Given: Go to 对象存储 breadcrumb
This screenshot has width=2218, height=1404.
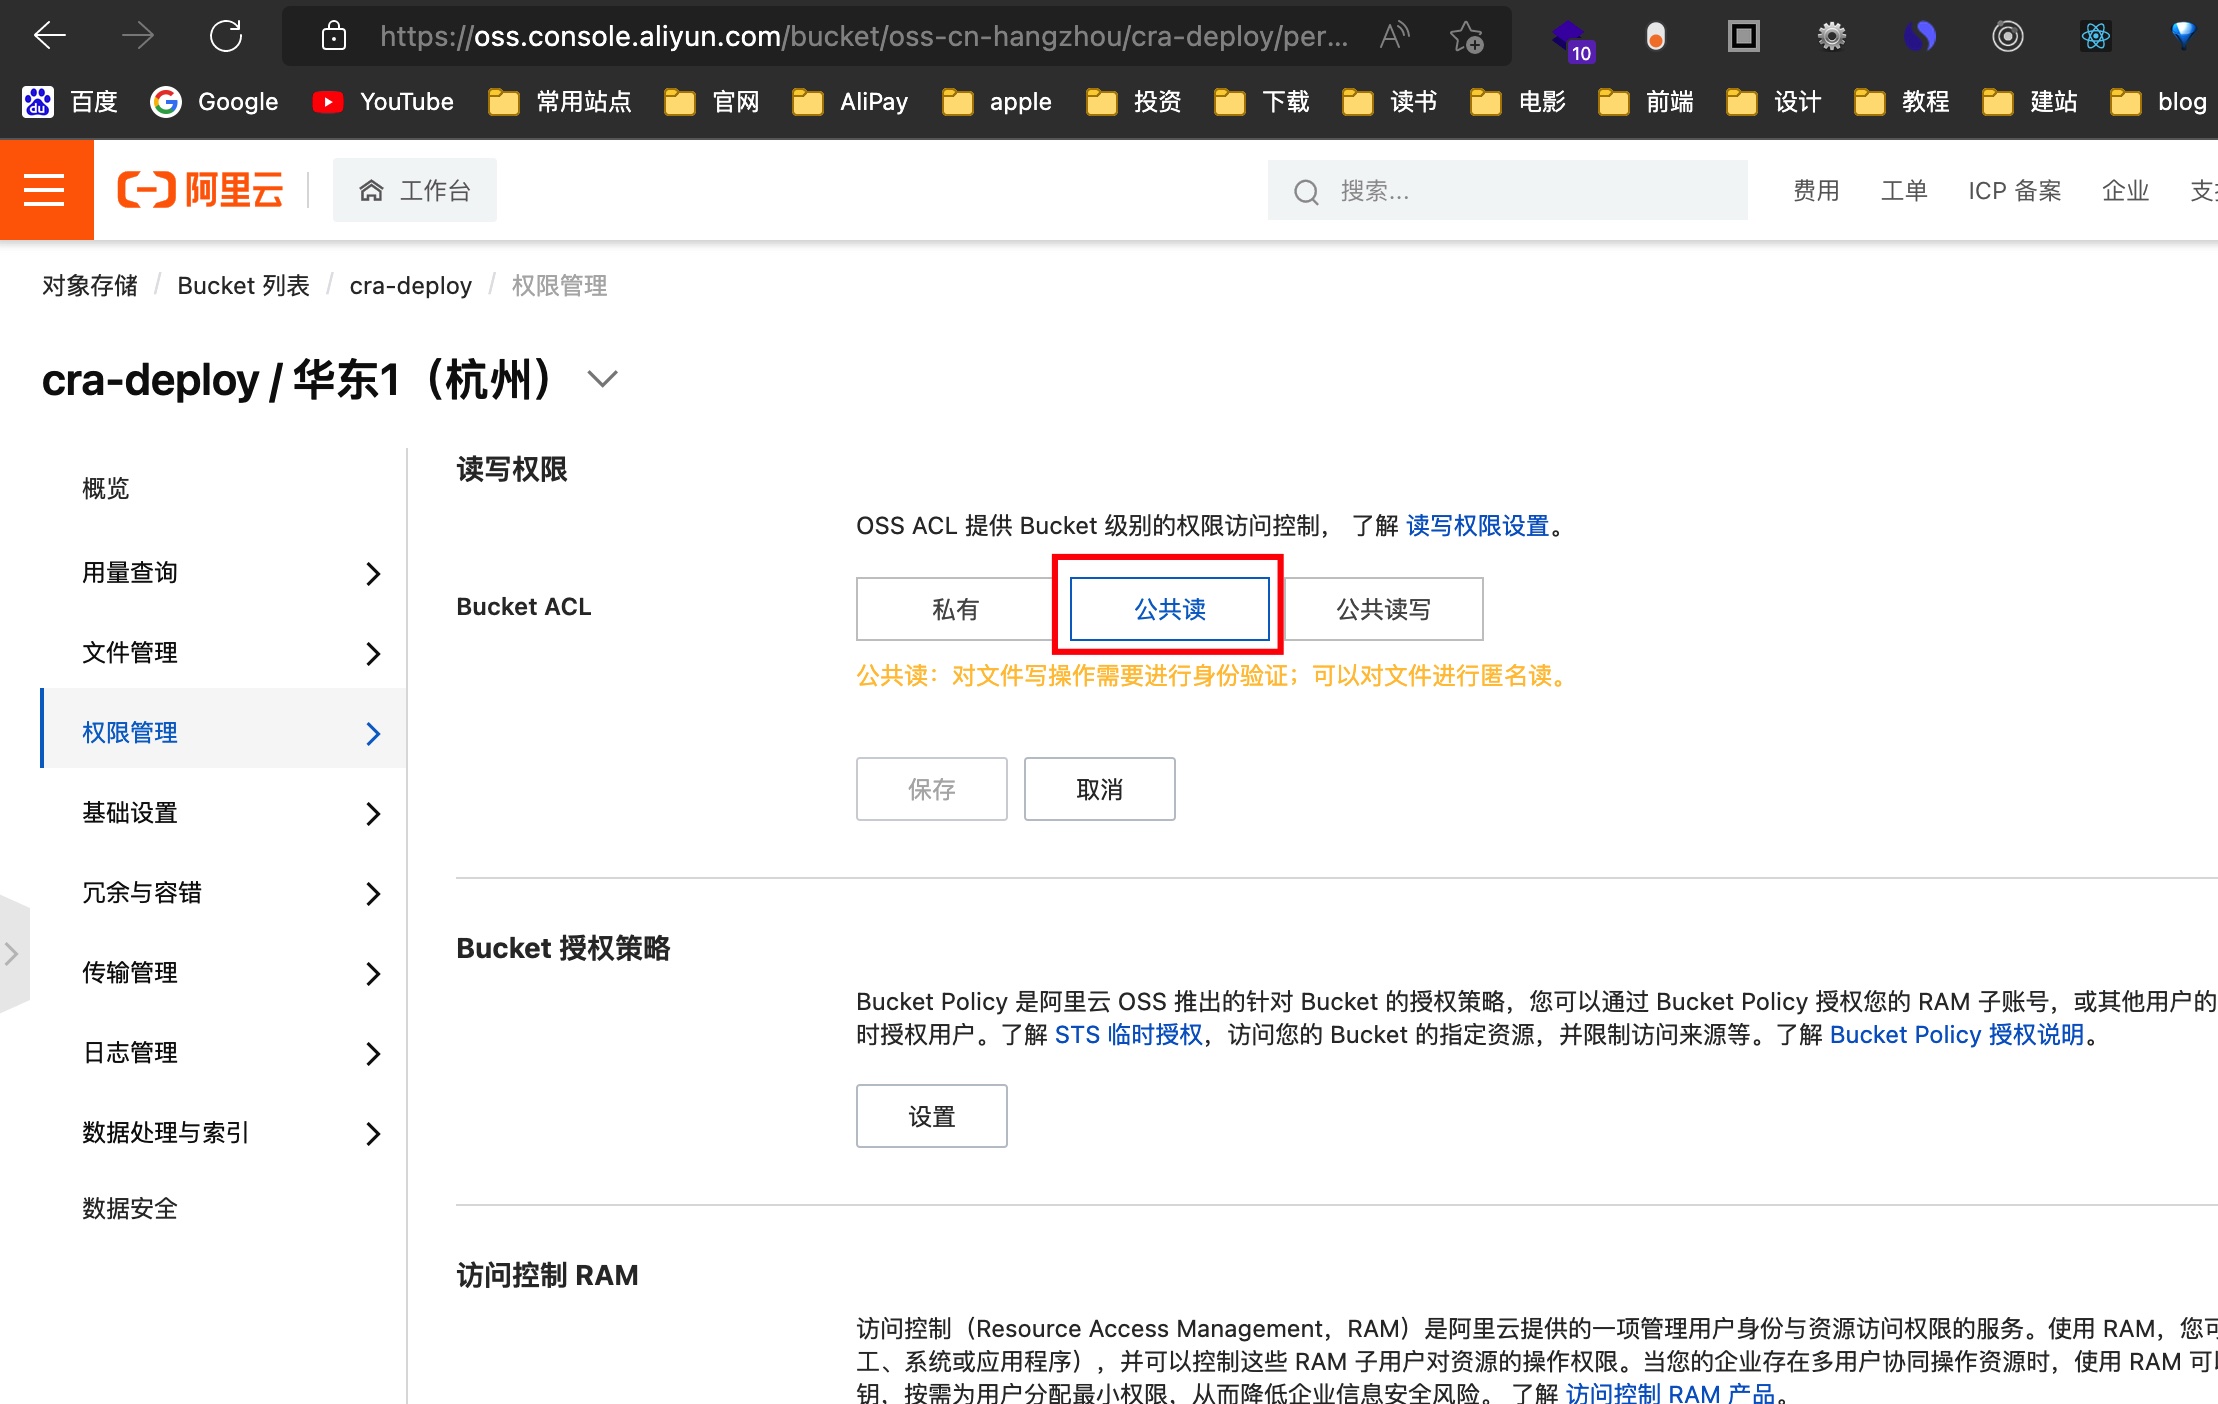Looking at the screenshot, I should [90, 286].
